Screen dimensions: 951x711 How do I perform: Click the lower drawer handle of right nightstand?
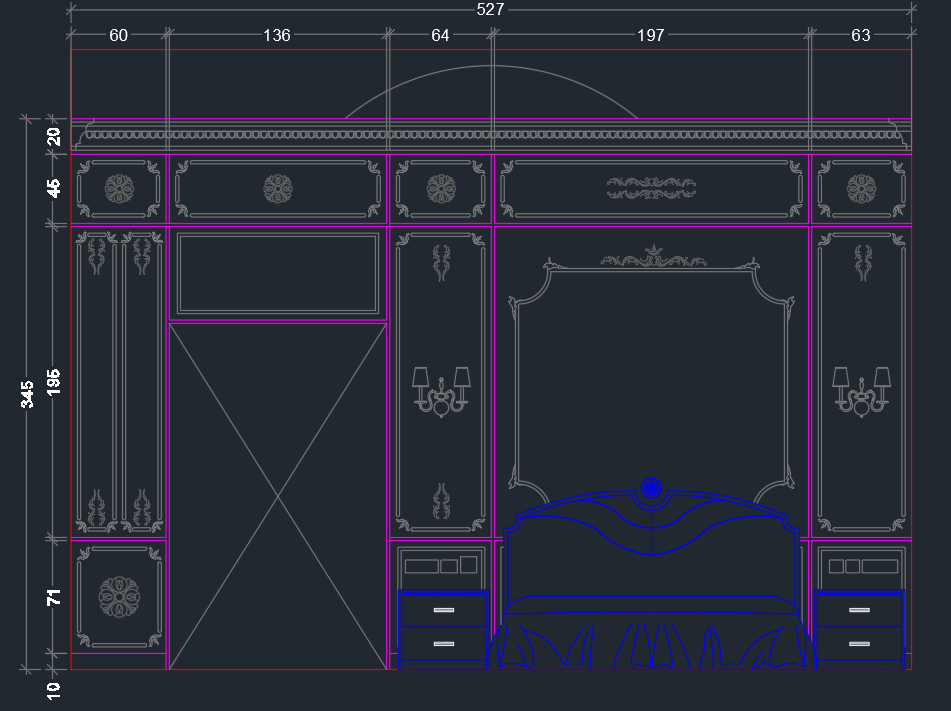click(x=860, y=644)
